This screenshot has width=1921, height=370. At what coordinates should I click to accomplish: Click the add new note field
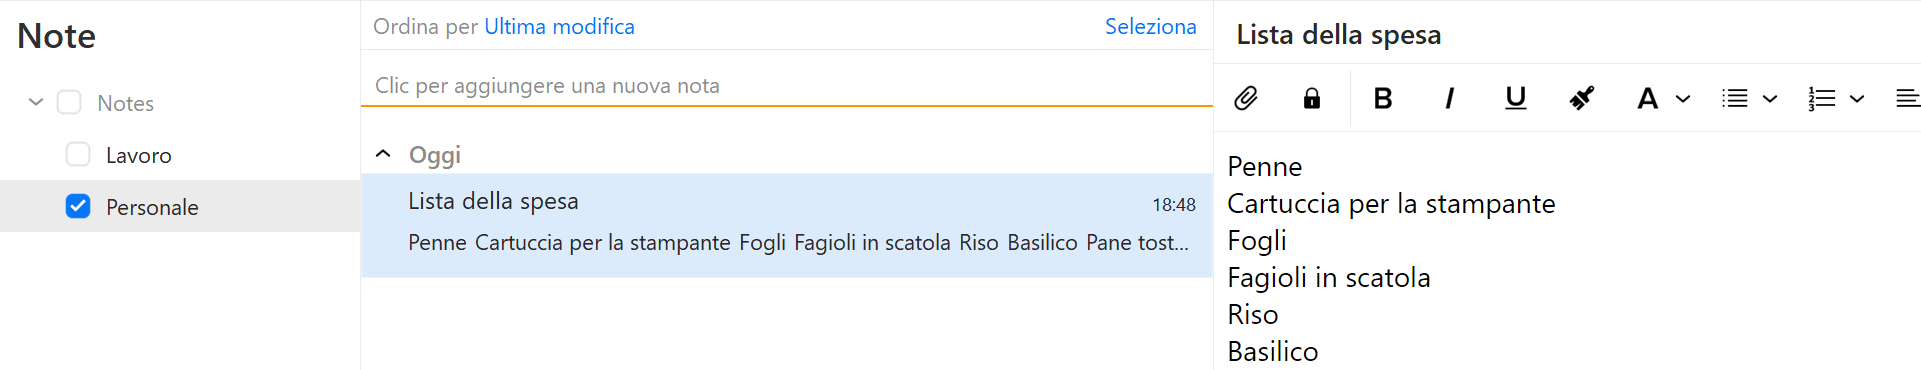tap(787, 85)
